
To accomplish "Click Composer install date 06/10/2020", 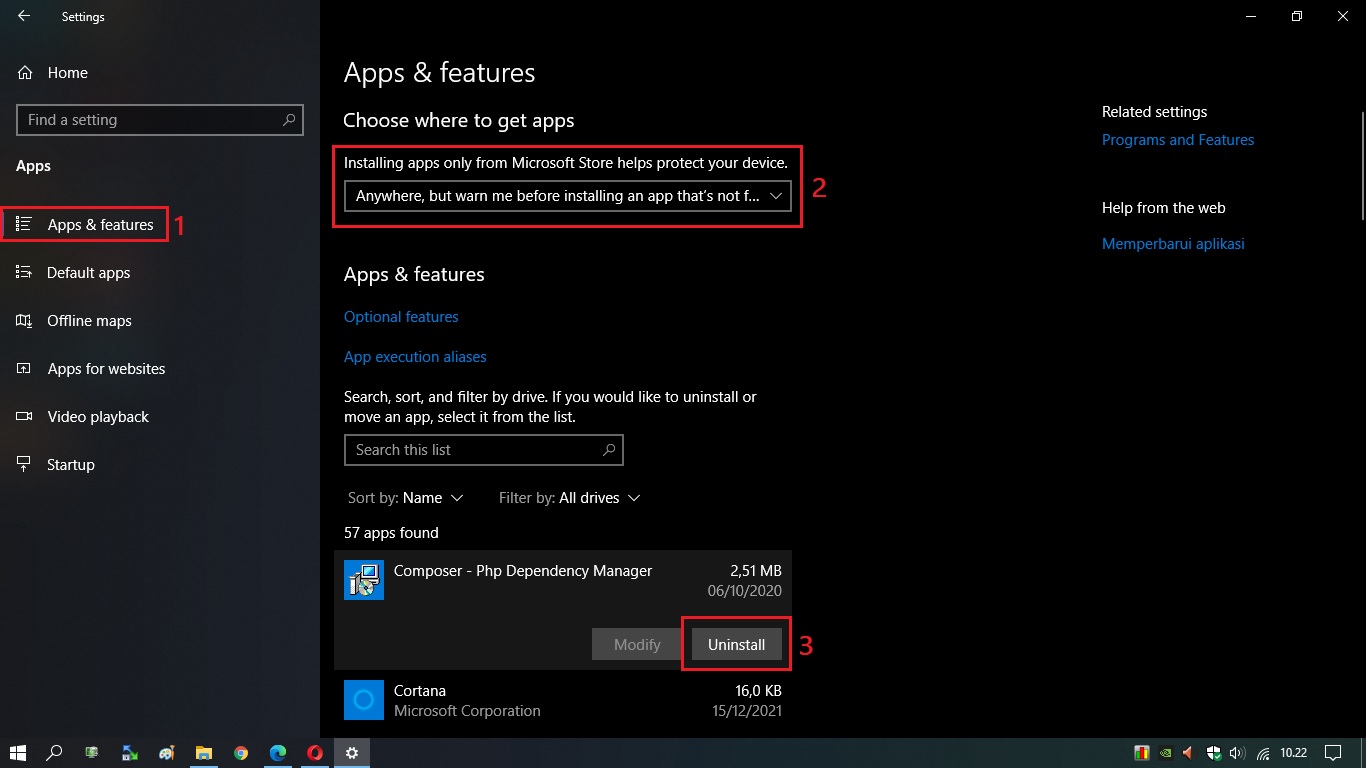I will click(x=745, y=591).
